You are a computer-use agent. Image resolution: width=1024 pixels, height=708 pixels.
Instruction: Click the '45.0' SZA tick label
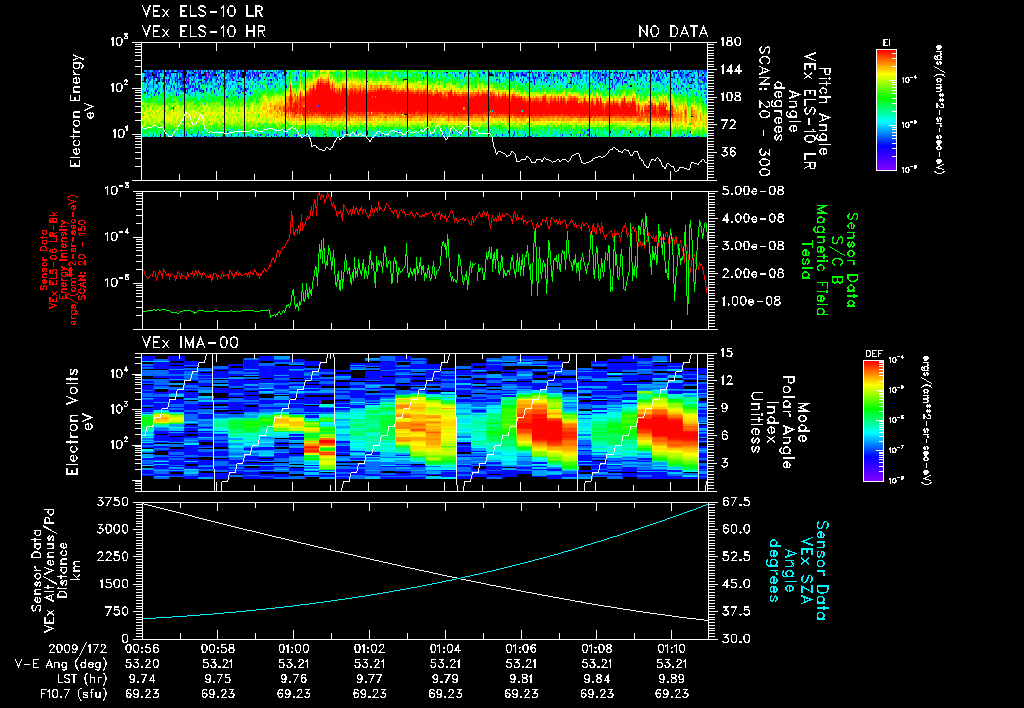[x=735, y=584]
